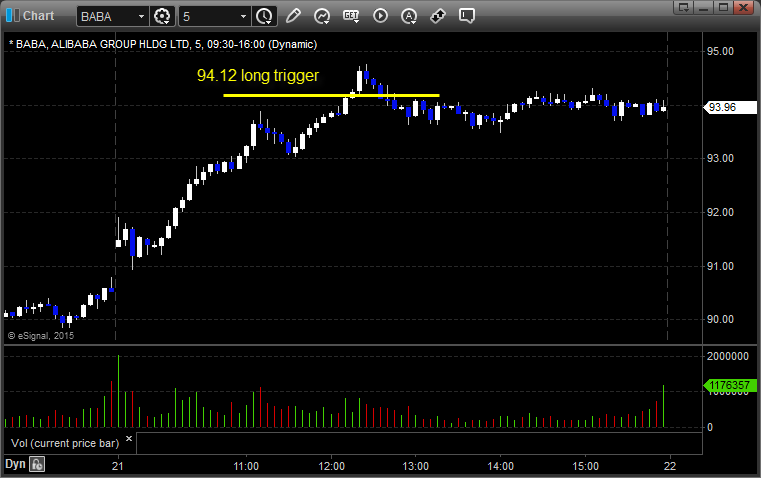
Task: Click the Dyn label at bottom left
Action: click(15, 464)
